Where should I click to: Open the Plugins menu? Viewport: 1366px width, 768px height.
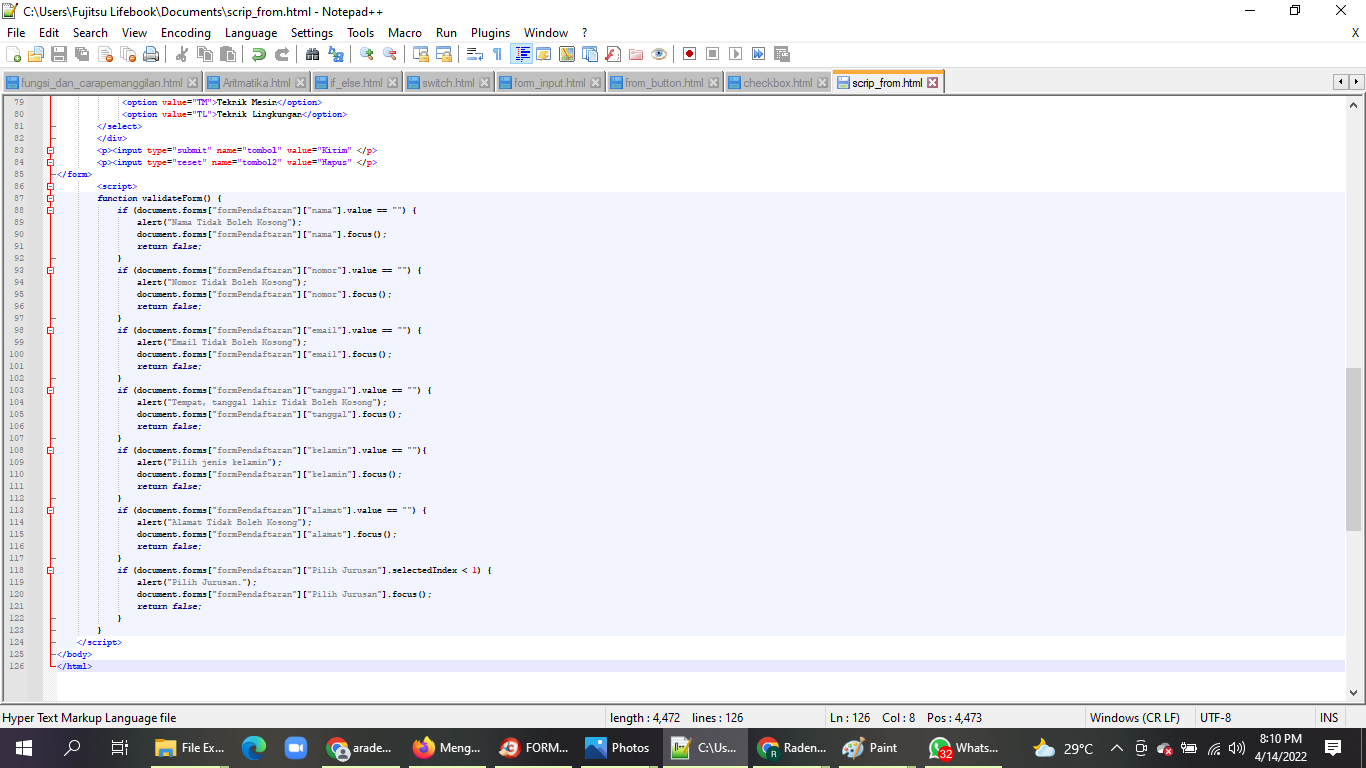click(490, 33)
